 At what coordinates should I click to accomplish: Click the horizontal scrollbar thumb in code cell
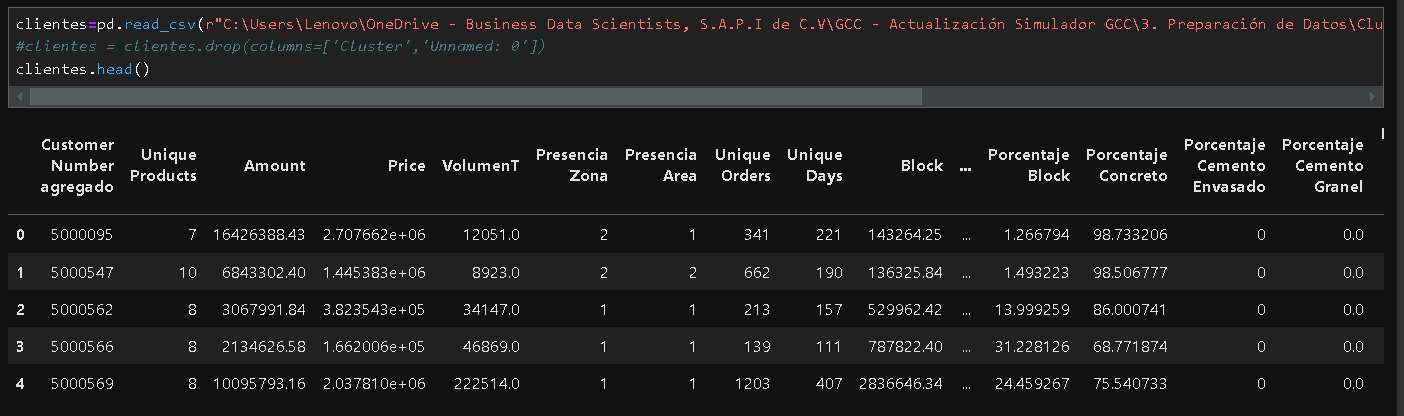pyautogui.click(x=475, y=97)
